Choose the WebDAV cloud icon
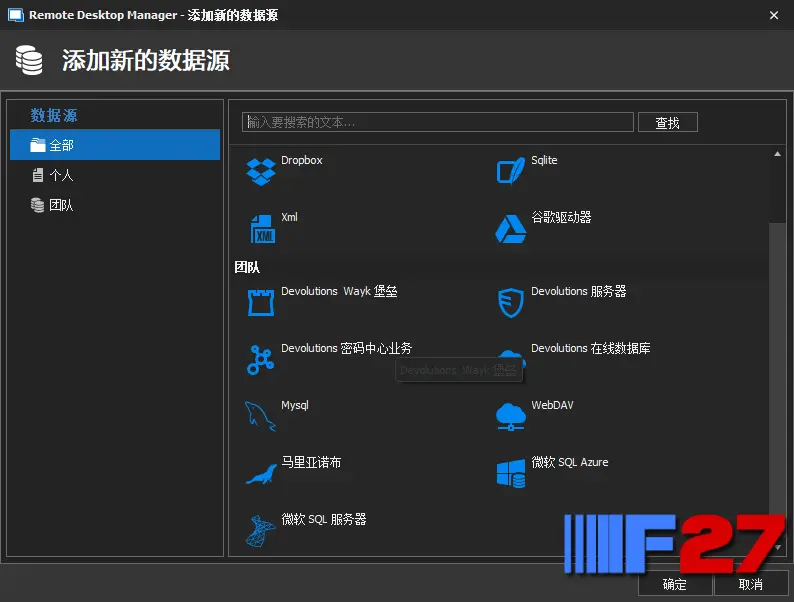794x602 pixels. point(510,417)
